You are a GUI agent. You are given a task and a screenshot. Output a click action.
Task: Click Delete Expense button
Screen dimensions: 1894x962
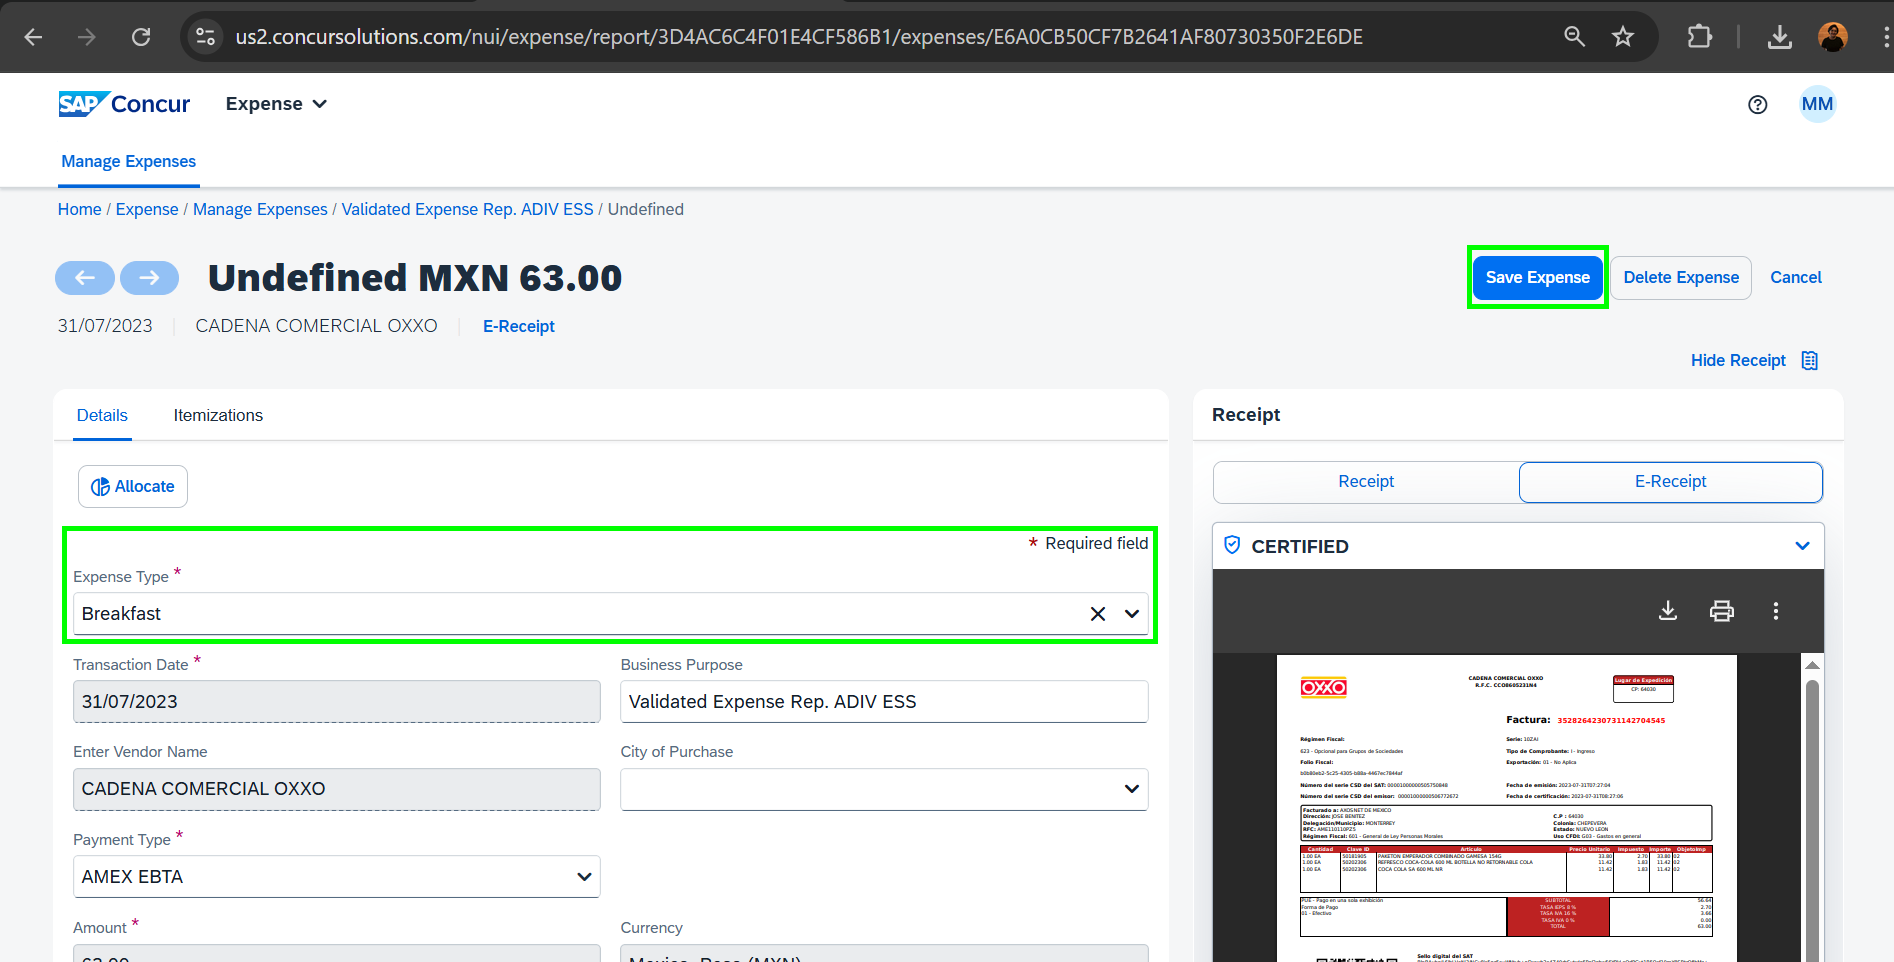(1680, 278)
